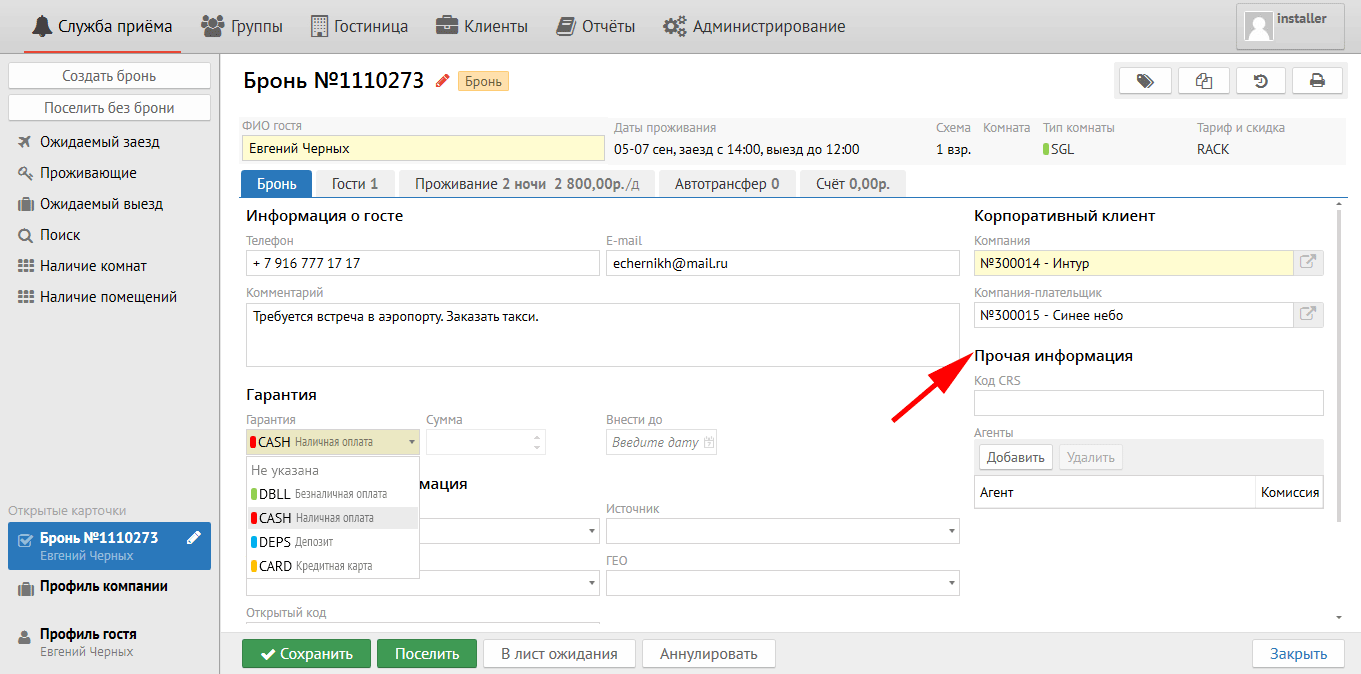Open payer company Синее небо link icon

click(1308, 315)
